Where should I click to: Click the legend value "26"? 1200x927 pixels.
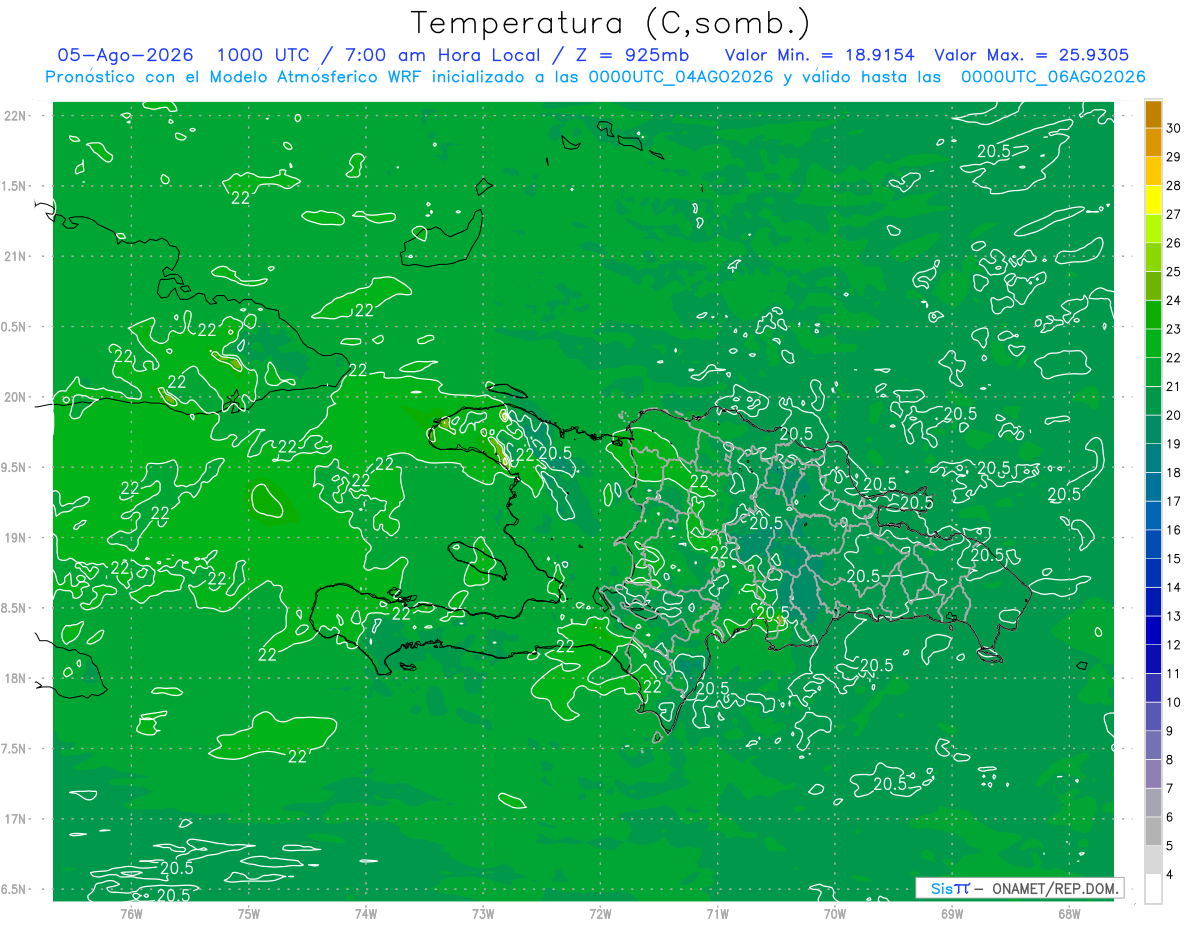[x=1173, y=243]
